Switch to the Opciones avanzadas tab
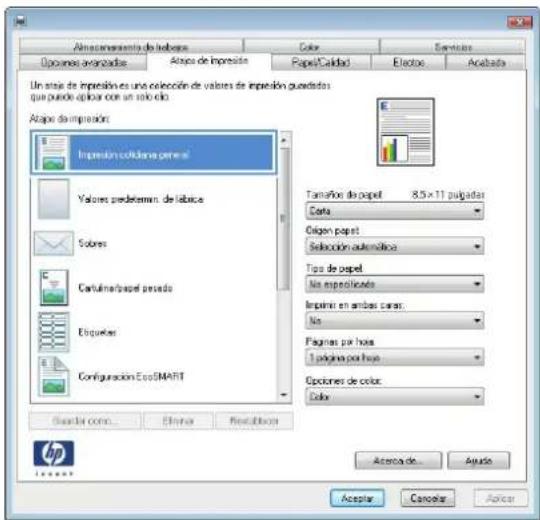Image resolution: width=540 pixels, height=520 pixels. click(83, 63)
